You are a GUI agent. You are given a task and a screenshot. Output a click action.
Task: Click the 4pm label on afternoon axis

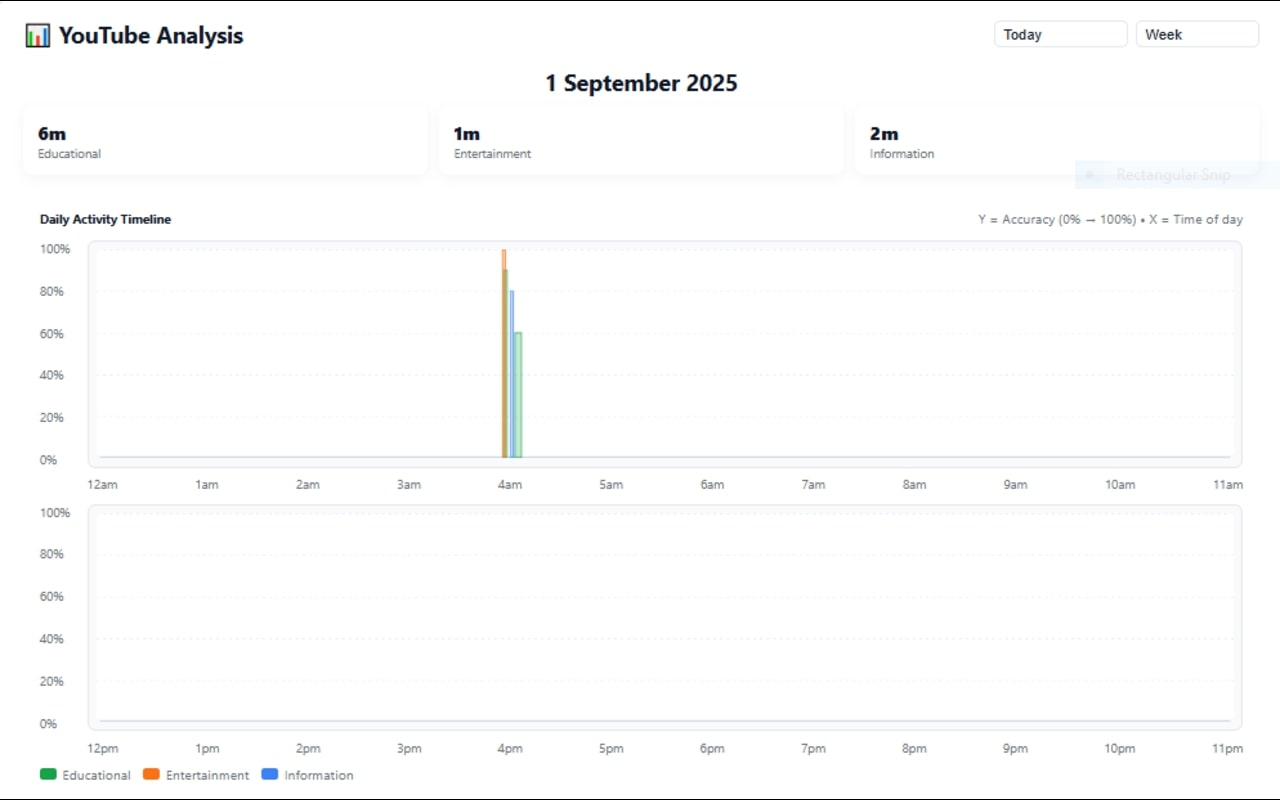509,749
